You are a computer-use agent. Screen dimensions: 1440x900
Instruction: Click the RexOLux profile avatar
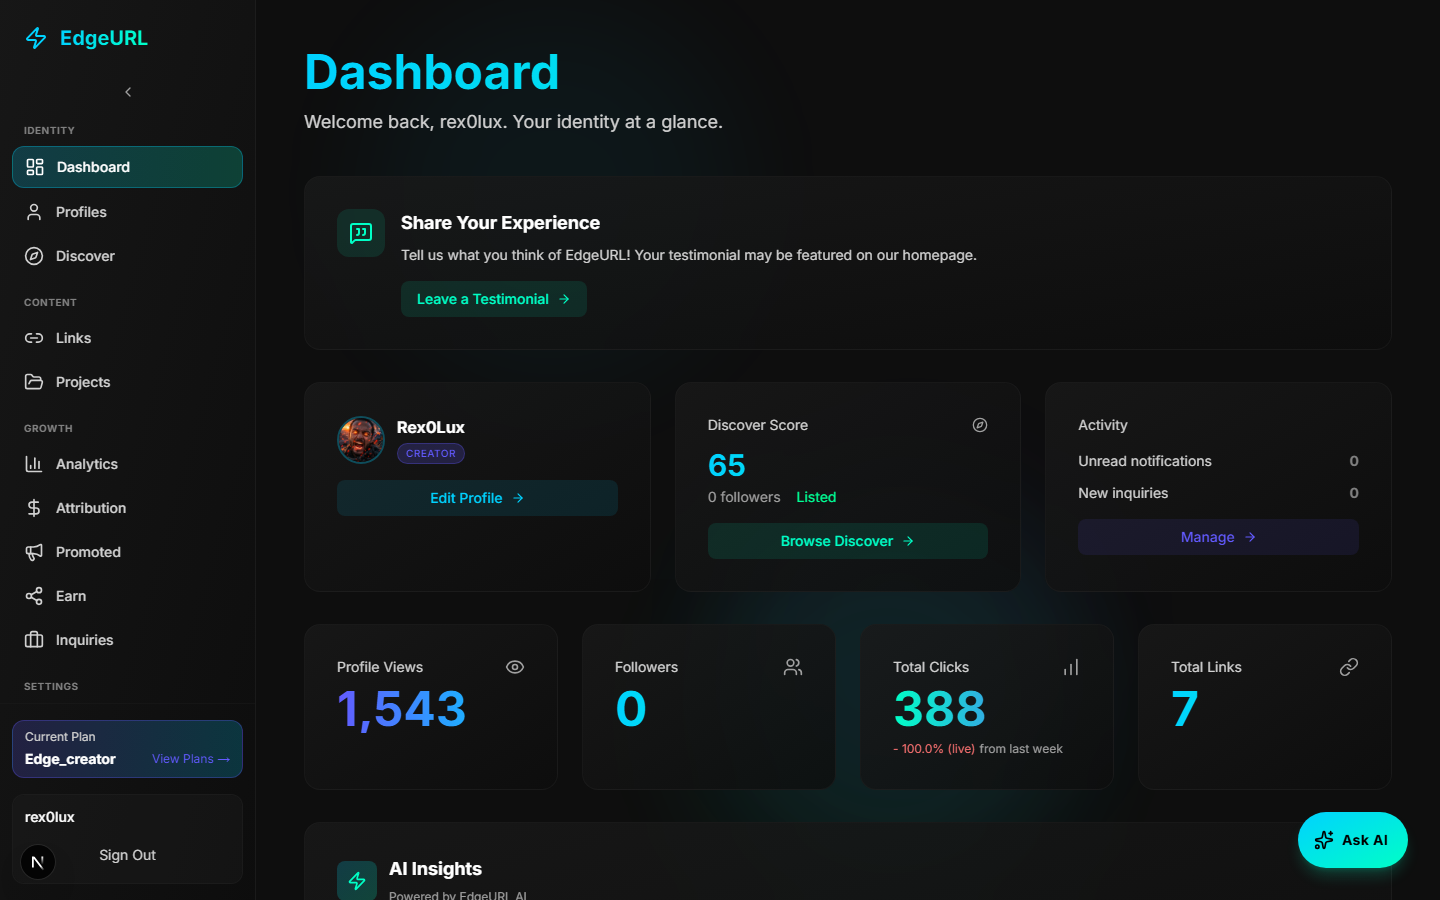361,440
